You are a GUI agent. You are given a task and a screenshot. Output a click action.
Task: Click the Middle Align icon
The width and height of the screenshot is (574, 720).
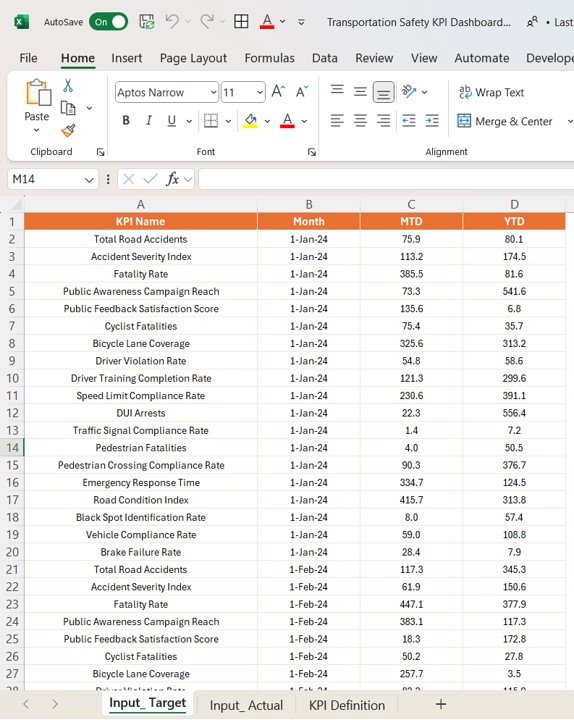pos(360,92)
